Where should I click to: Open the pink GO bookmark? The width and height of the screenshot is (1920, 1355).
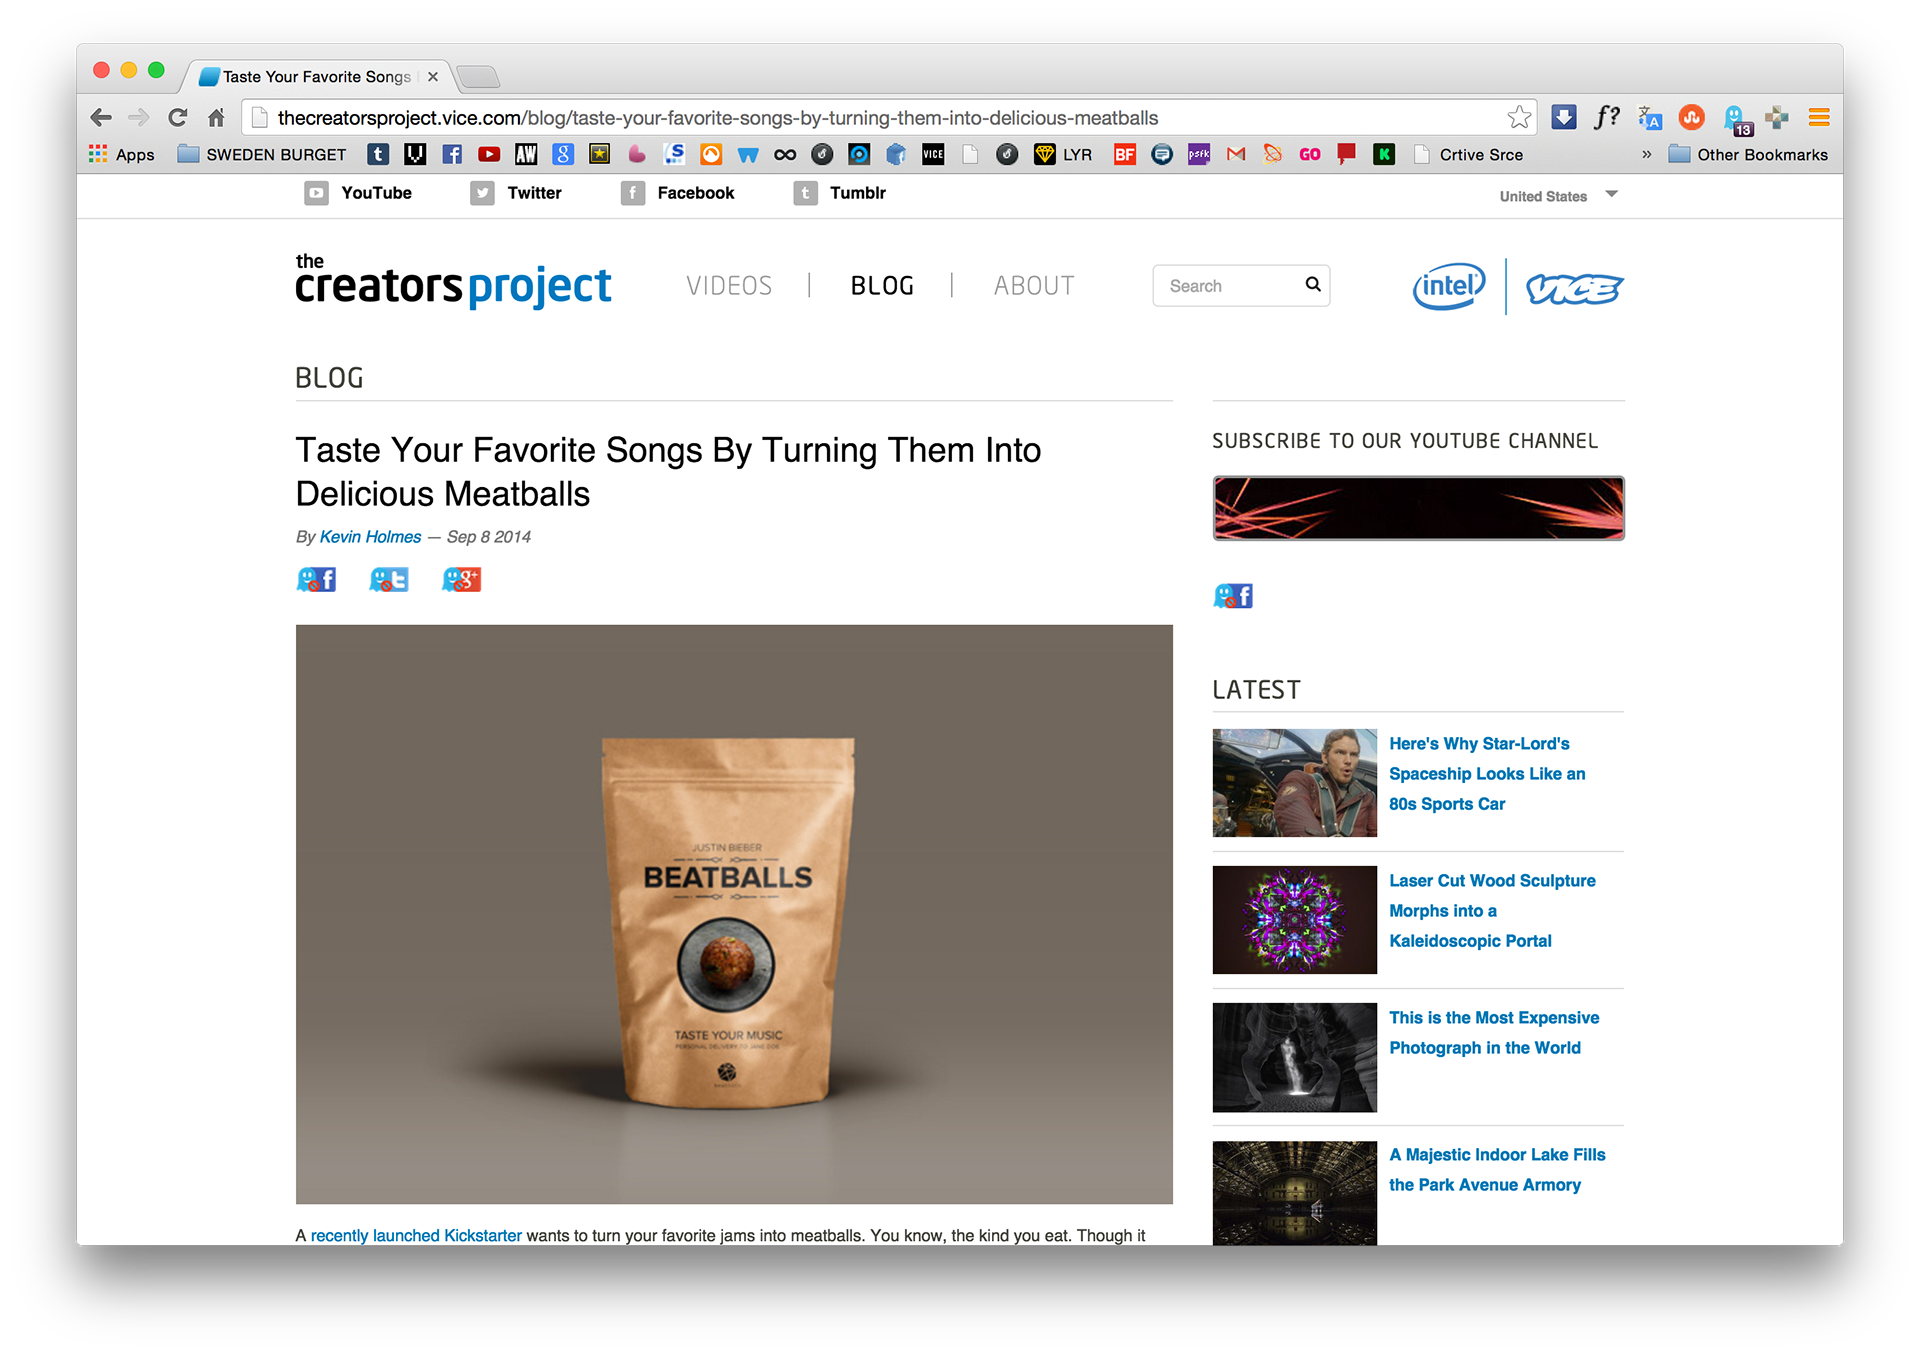(1309, 154)
